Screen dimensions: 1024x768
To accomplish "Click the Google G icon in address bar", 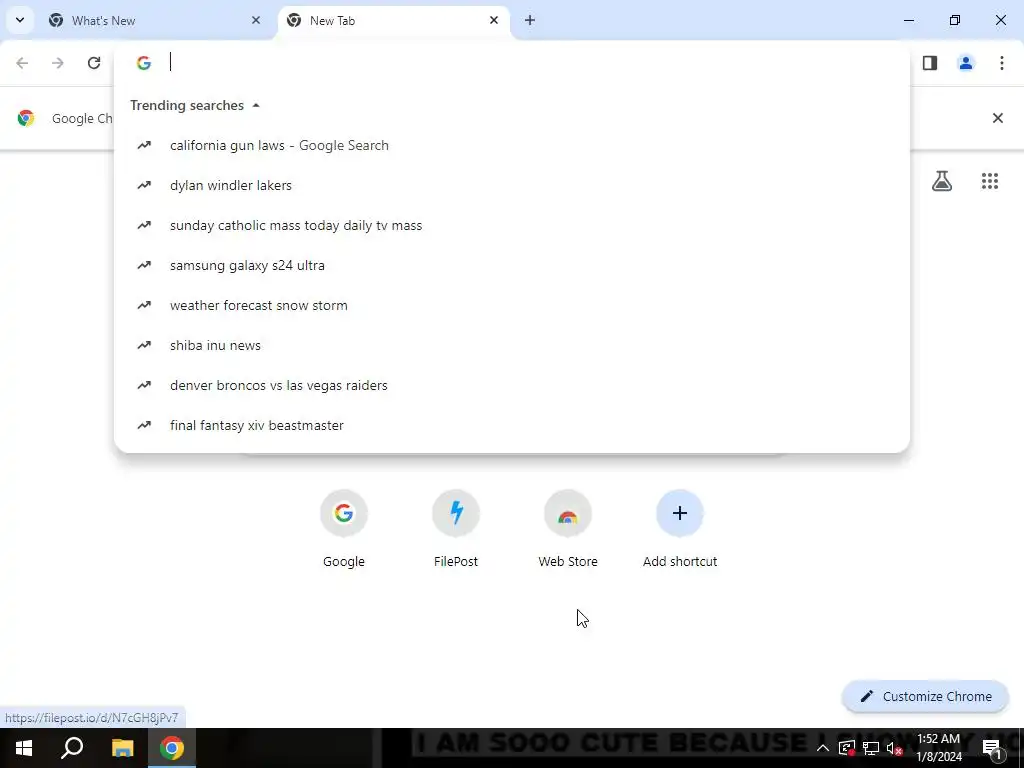I will 144,63.
